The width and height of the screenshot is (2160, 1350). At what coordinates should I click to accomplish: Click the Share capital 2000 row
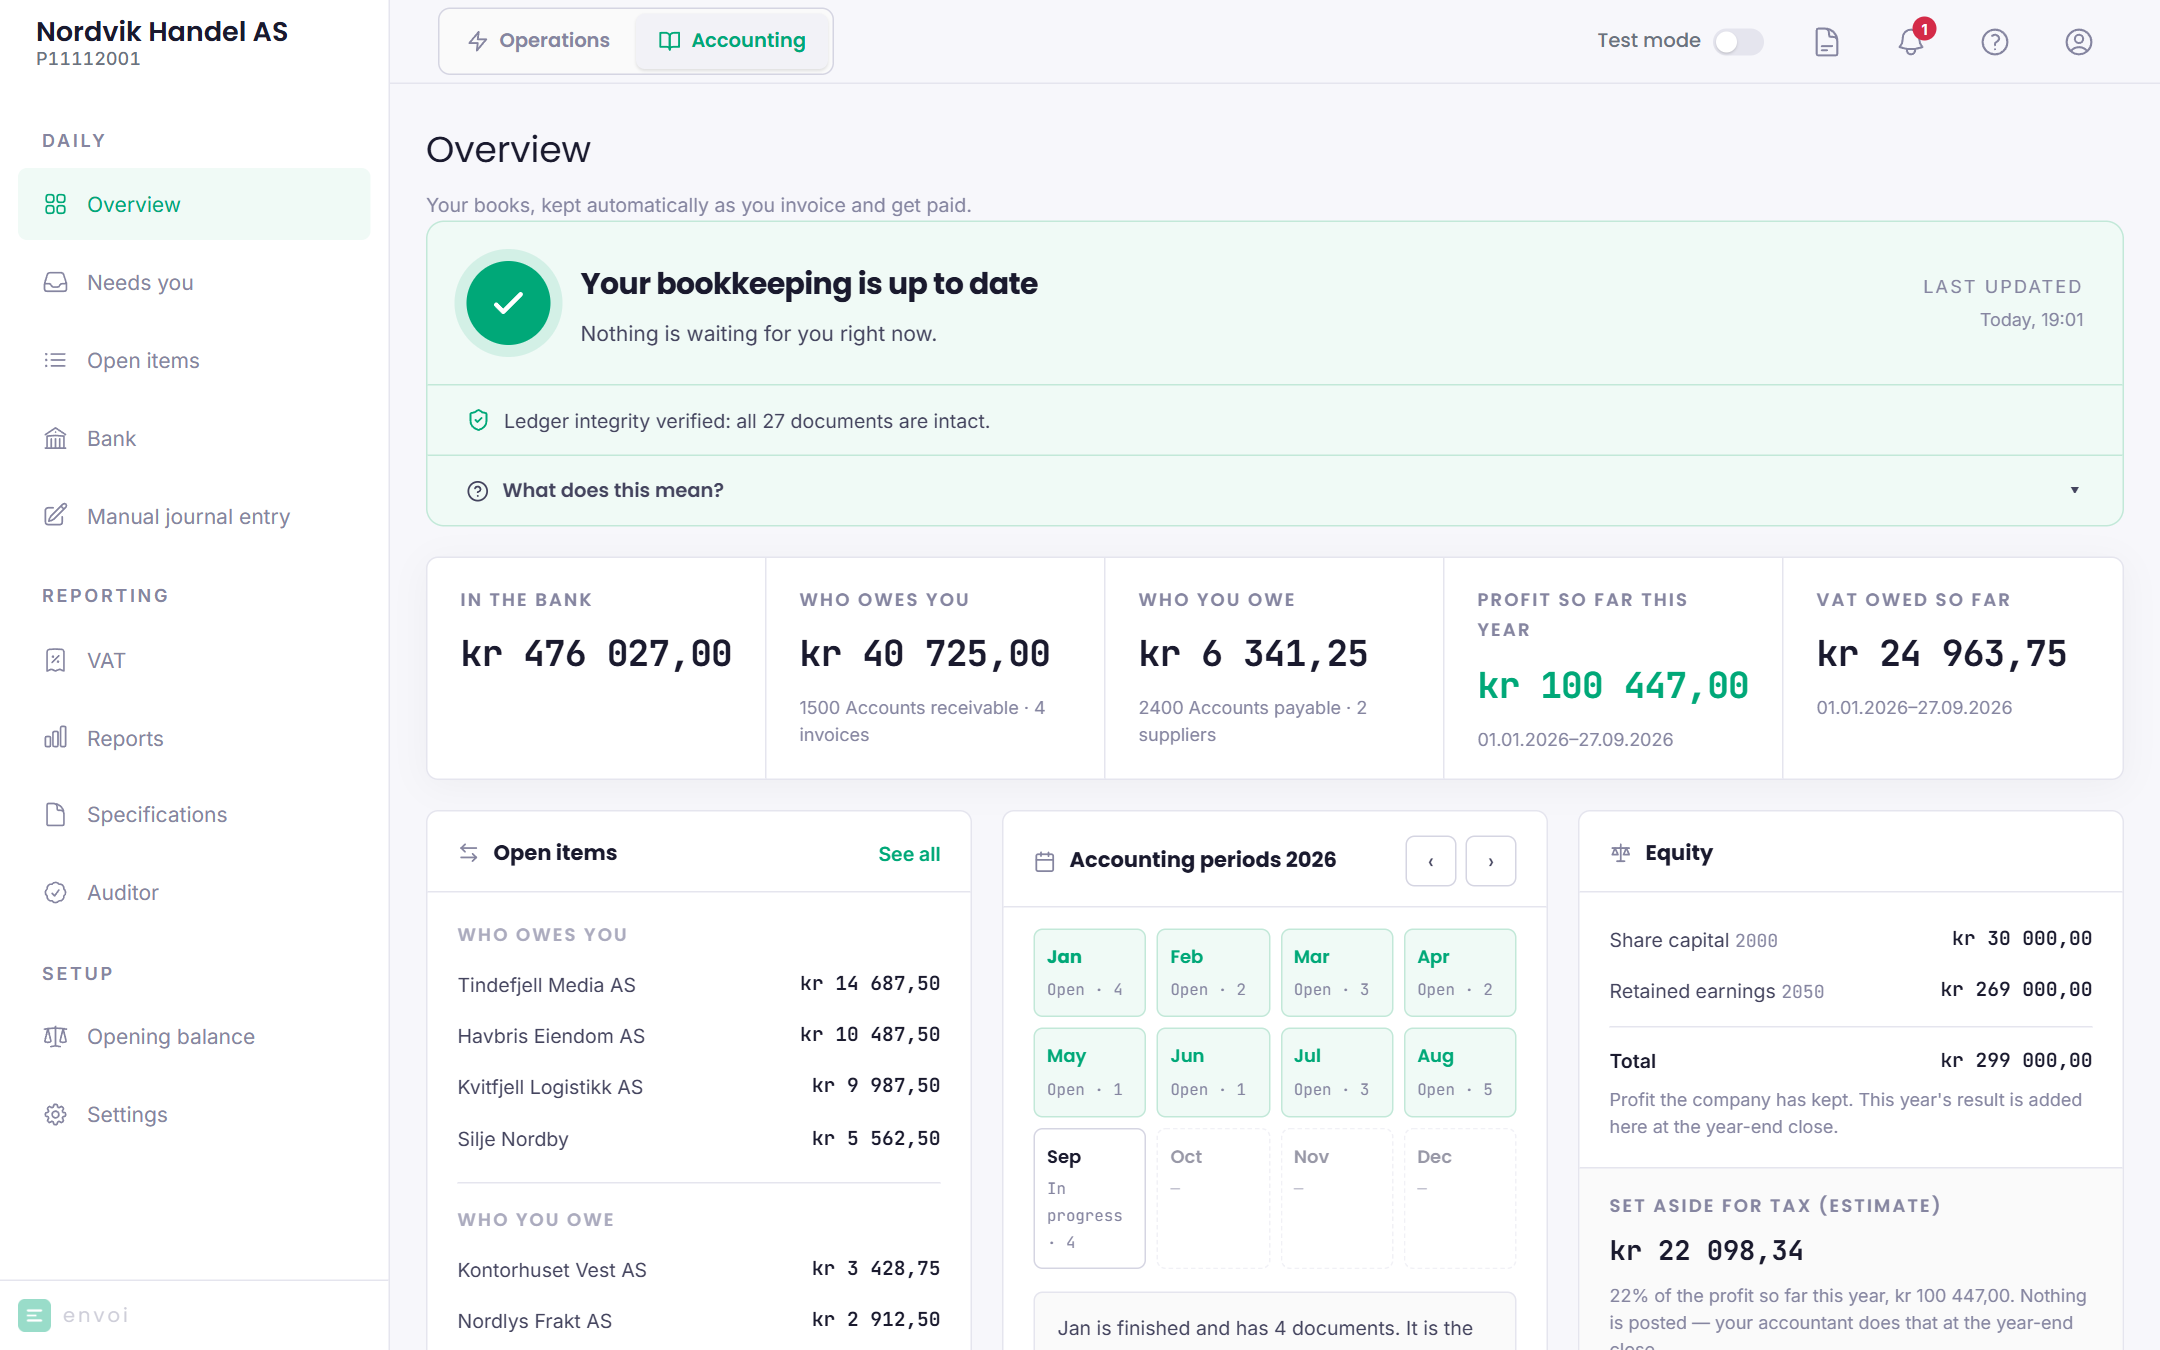(1850, 939)
